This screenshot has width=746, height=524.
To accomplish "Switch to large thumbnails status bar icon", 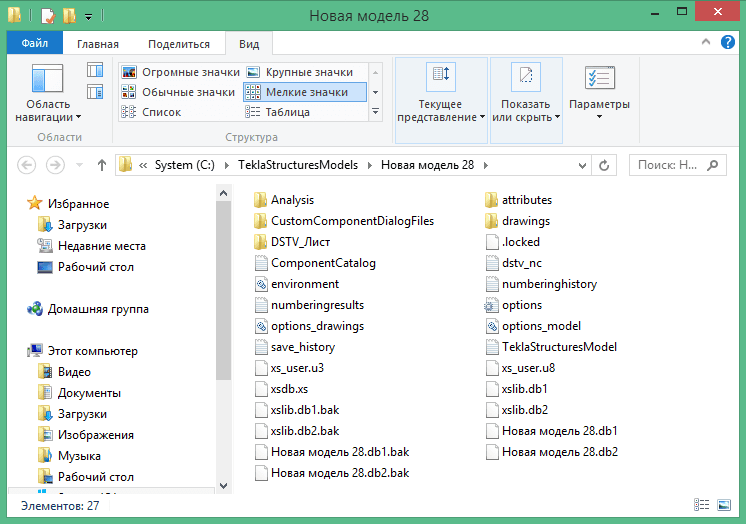I will pyautogui.click(x=724, y=504).
